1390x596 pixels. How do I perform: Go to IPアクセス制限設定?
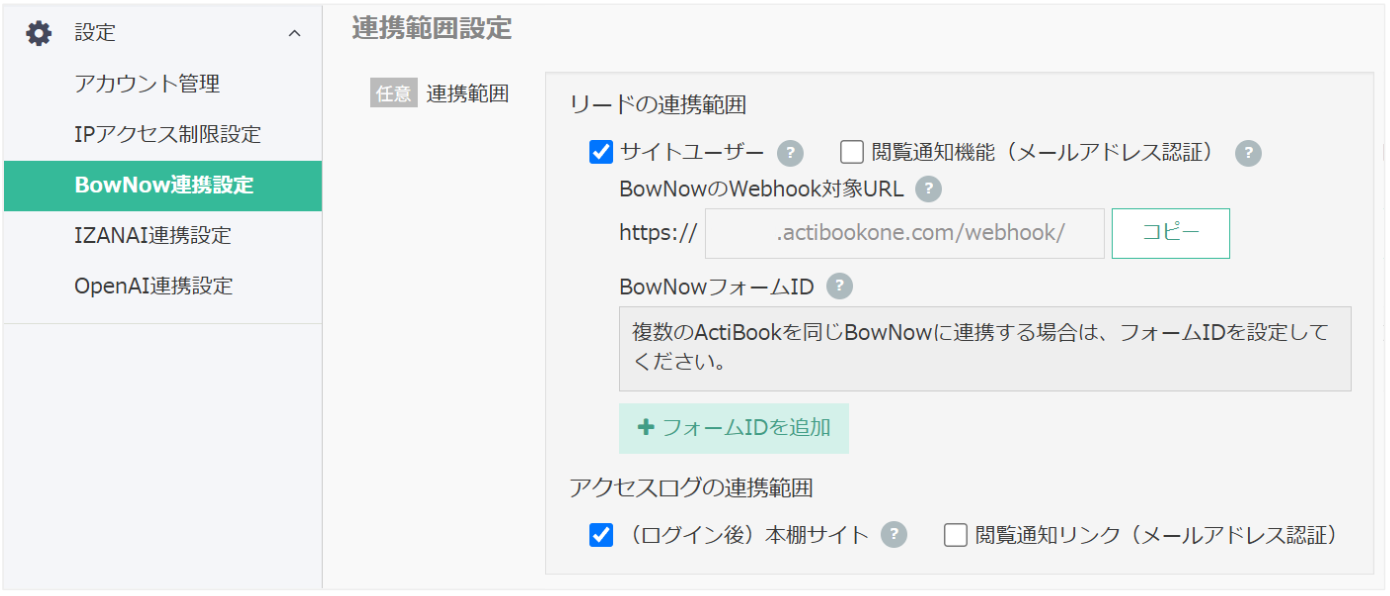pos(167,134)
